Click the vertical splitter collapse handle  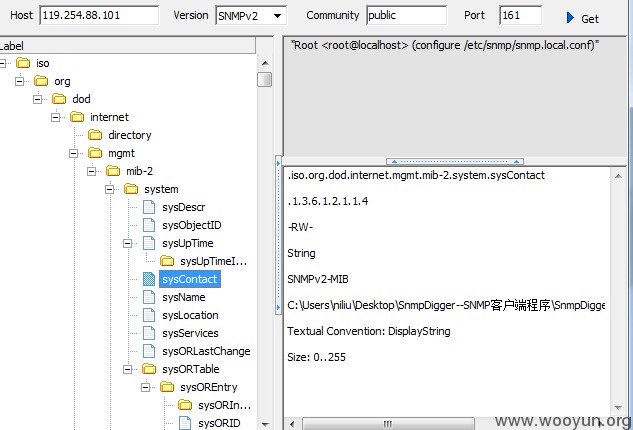point(278,235)
